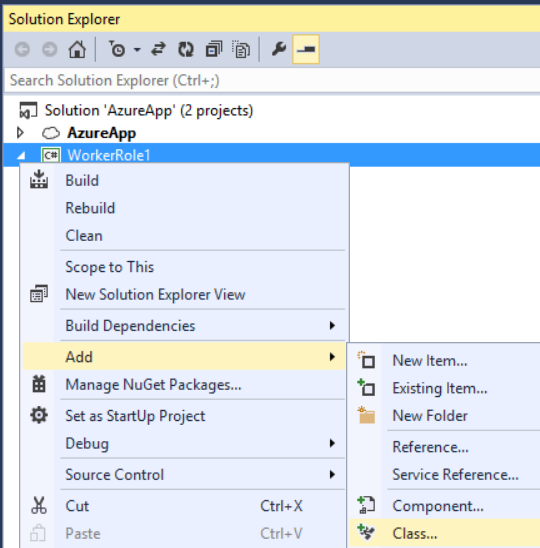Click the Debug submenu arrow
This screenshot has width=540, height=548.
point(332,443)
